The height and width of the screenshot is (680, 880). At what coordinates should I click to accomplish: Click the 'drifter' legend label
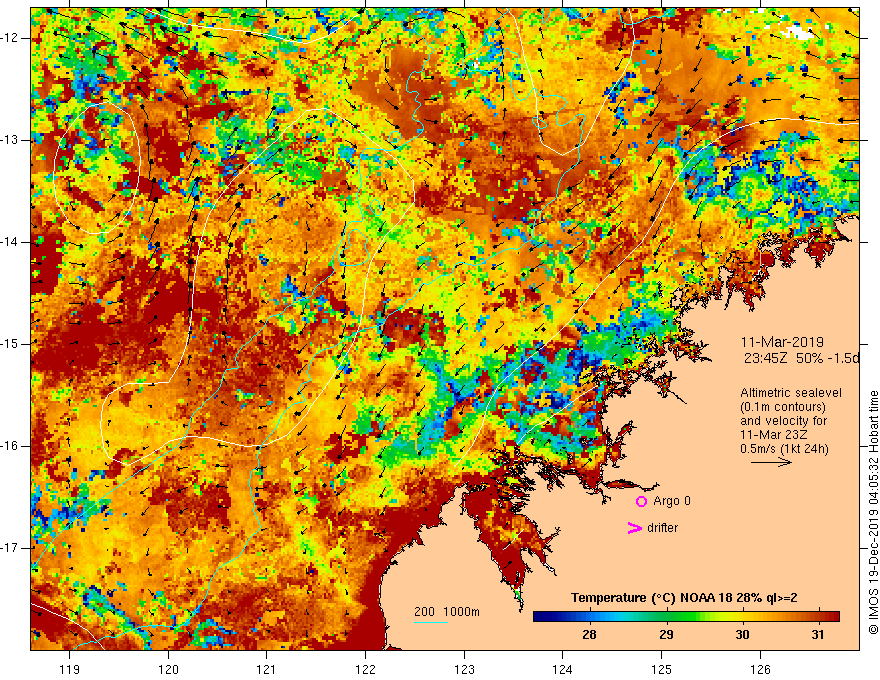pos(662,528)
